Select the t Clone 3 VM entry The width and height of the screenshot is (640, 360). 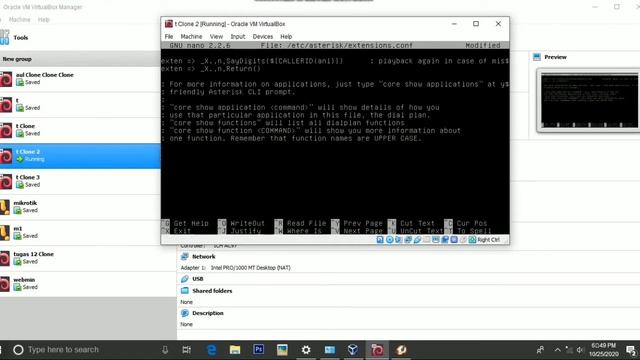pyautogui.click(x=80, y=181)
